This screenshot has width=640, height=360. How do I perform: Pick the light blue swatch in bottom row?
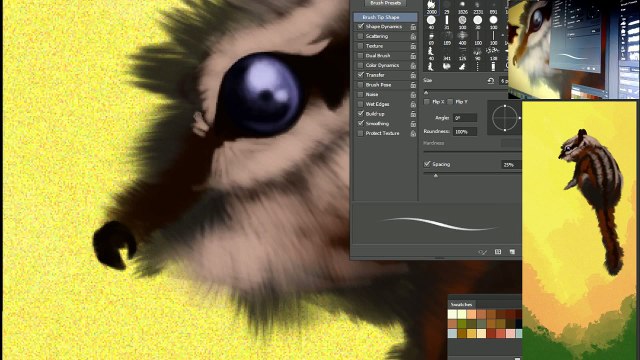pyautogui.click(x=452, y=333)
